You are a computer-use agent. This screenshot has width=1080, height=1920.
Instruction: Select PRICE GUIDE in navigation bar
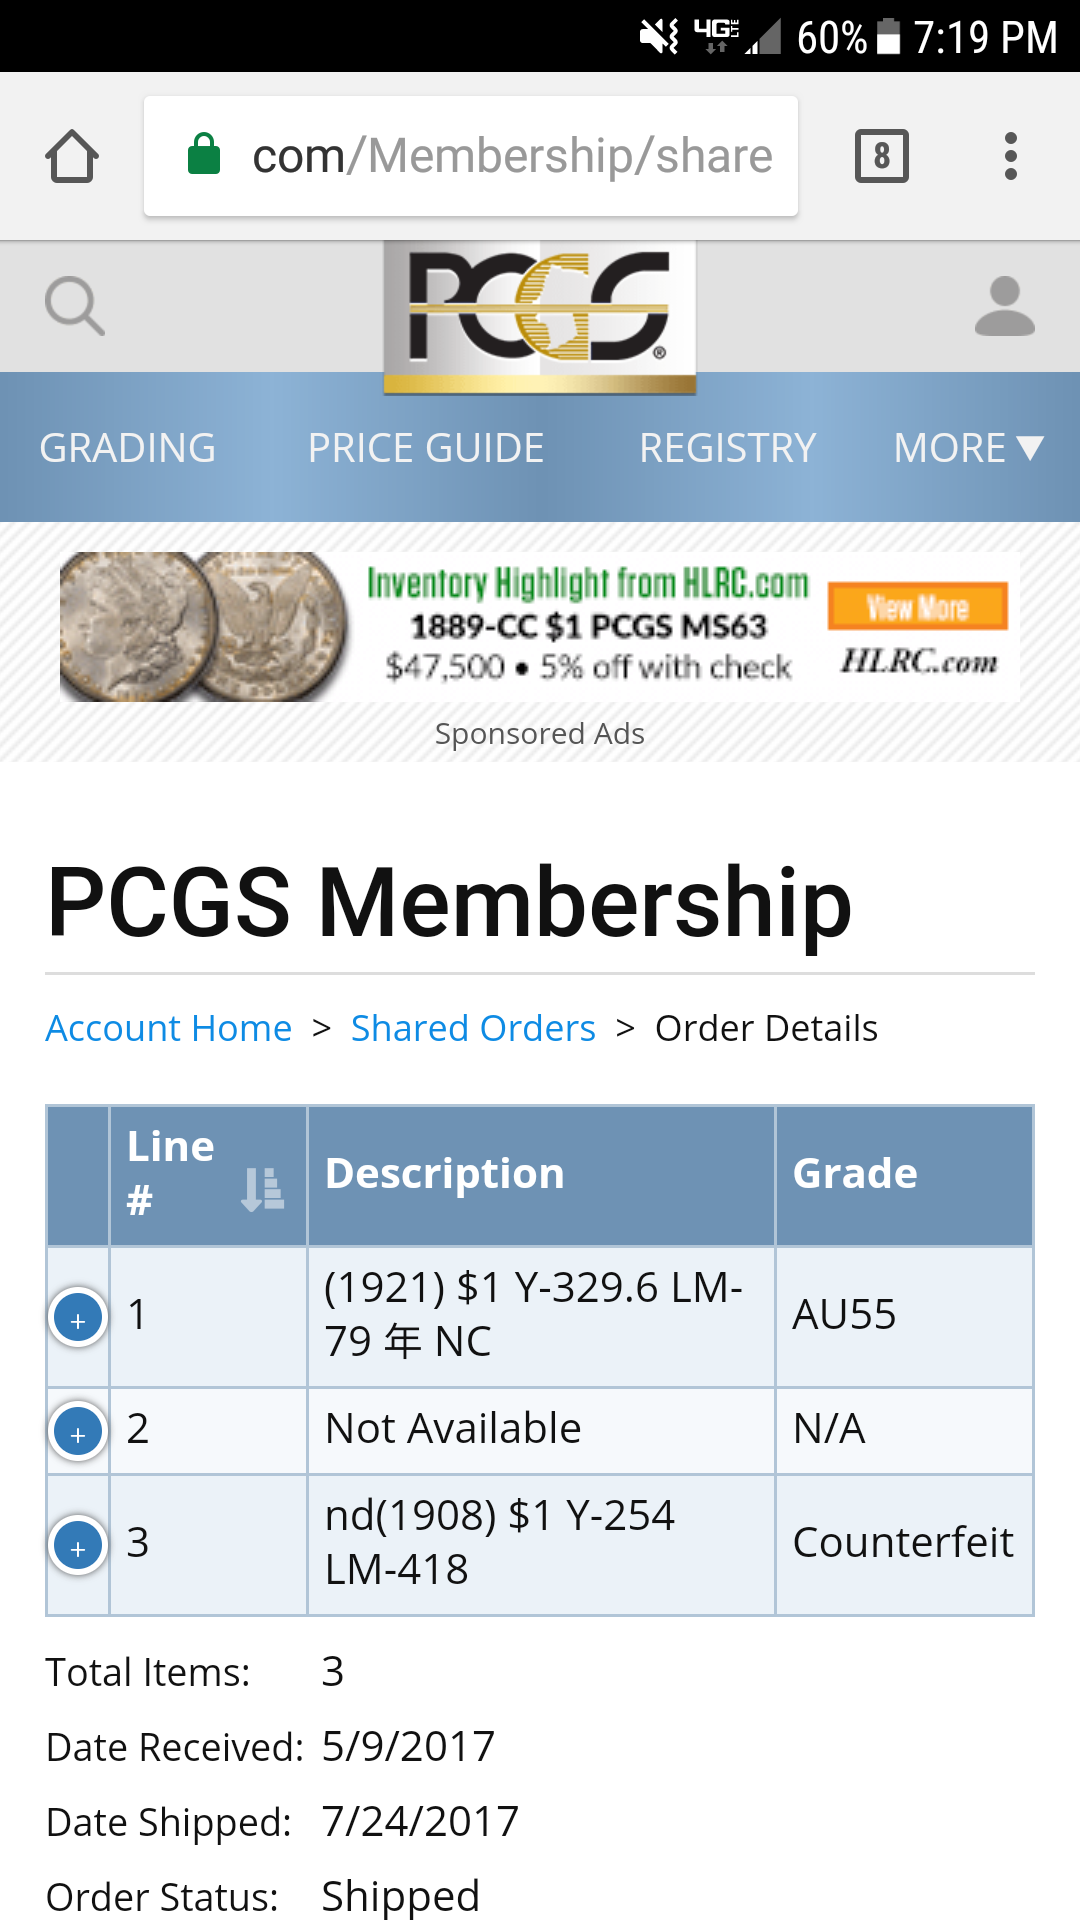(426, 448)
